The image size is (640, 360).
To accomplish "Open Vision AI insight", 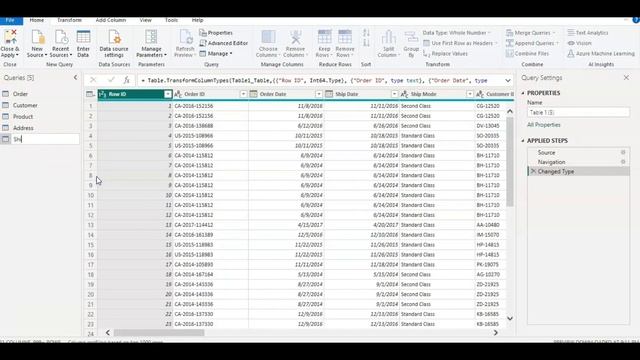I will tap(579, 43).
